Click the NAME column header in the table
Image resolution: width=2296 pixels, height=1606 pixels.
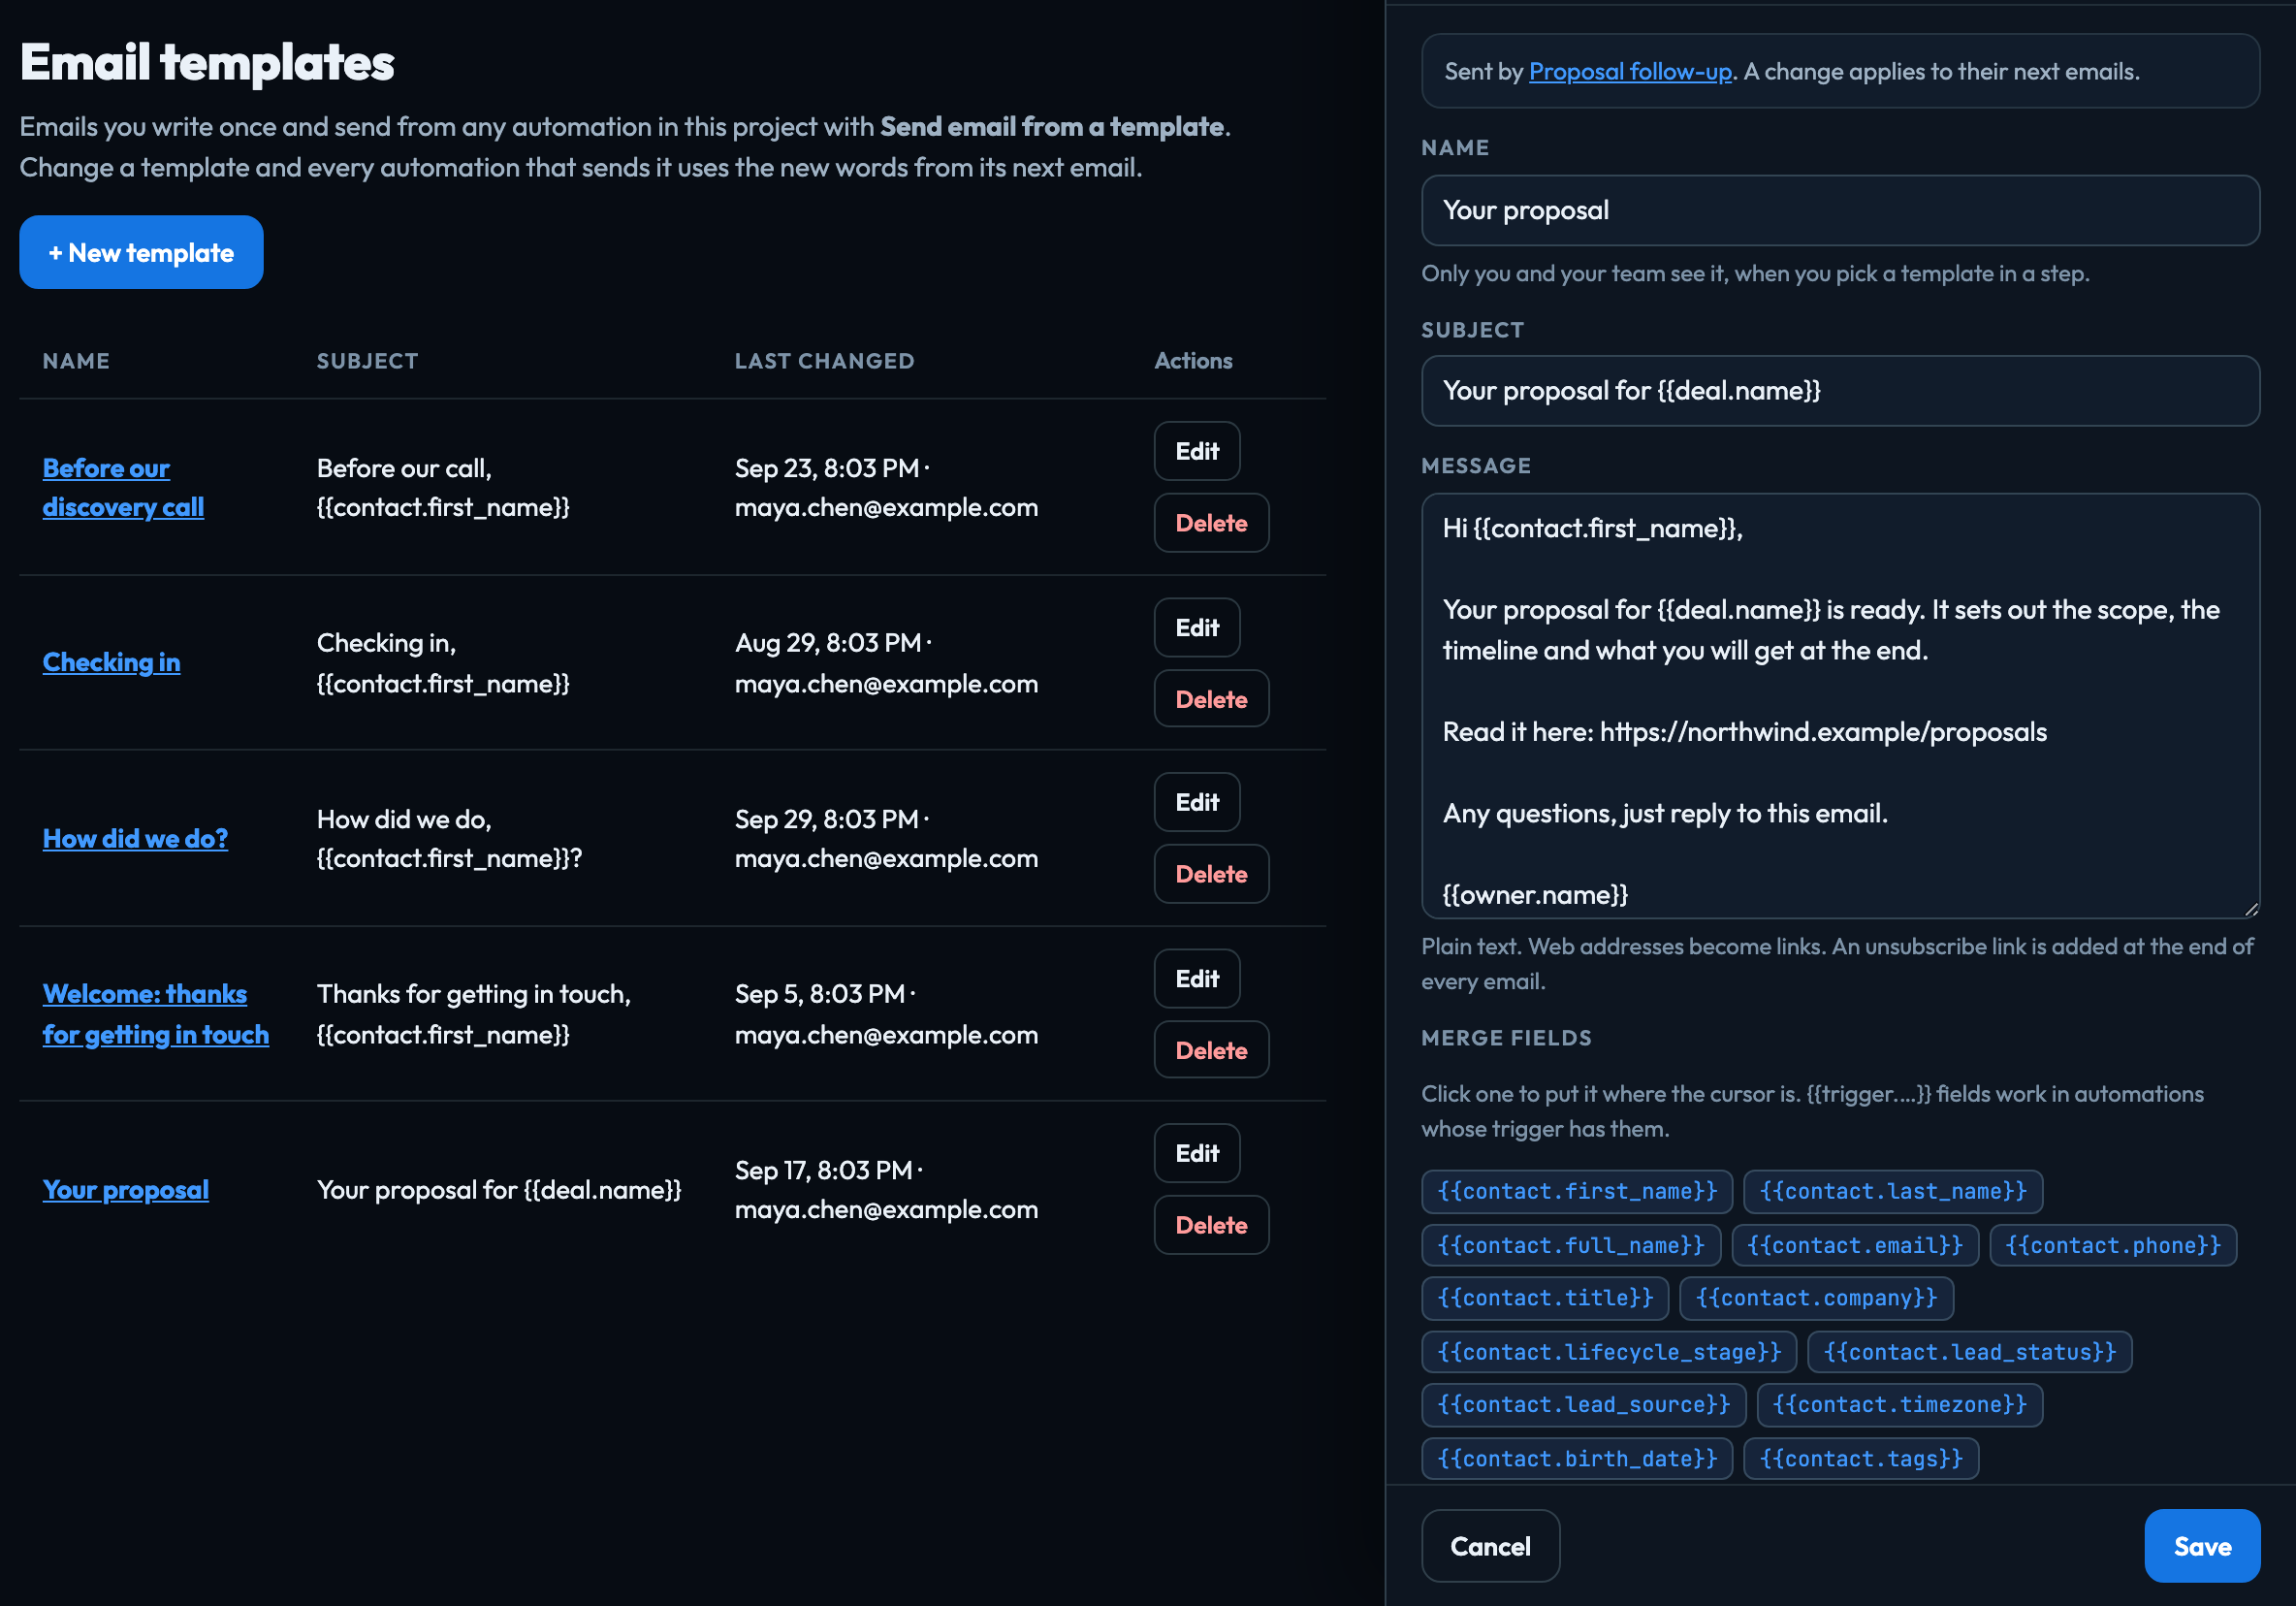(x=76, y=361)
